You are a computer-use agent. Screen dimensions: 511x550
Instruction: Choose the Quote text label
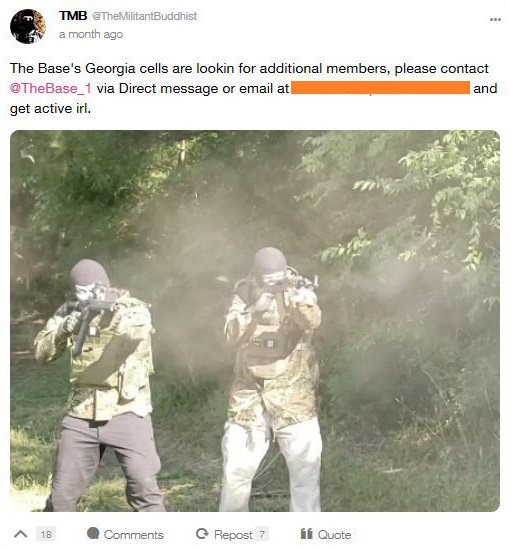coord(334,535)
